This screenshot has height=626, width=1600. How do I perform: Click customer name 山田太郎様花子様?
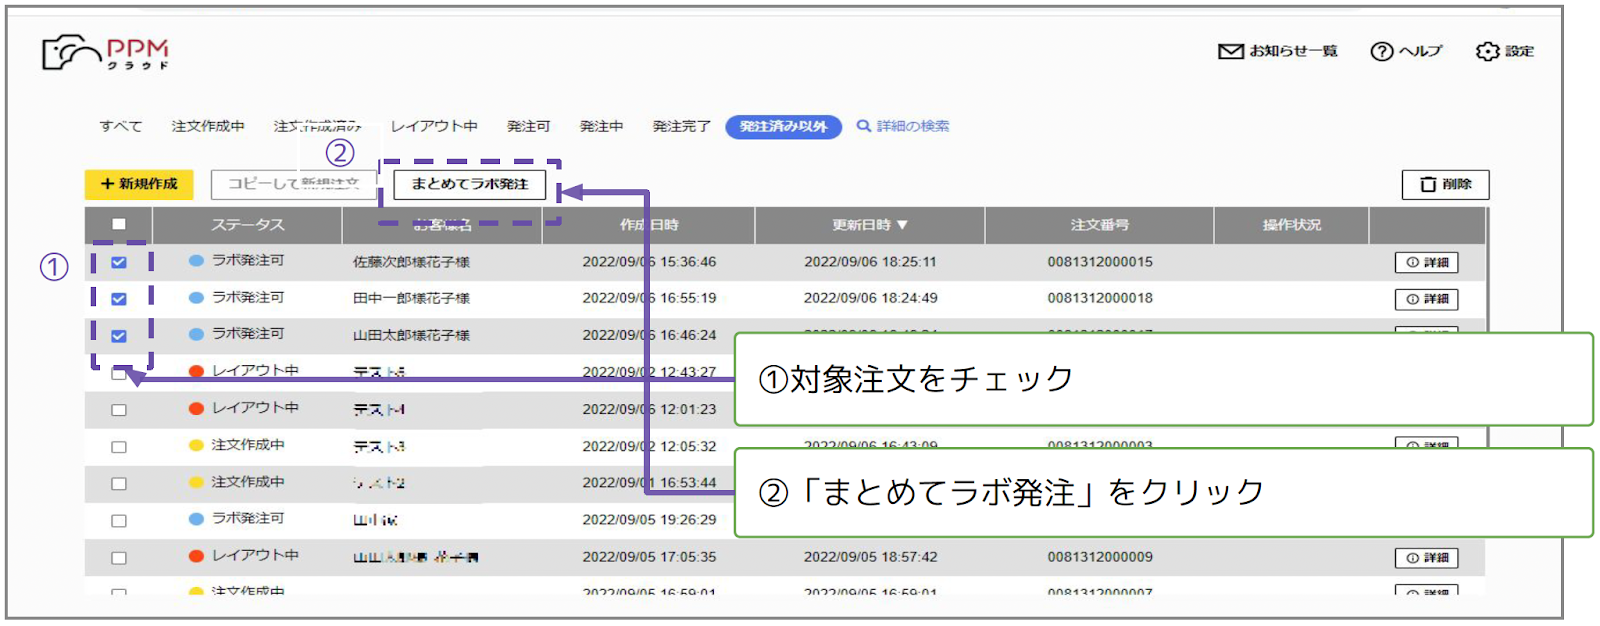(x=411, y=335)
